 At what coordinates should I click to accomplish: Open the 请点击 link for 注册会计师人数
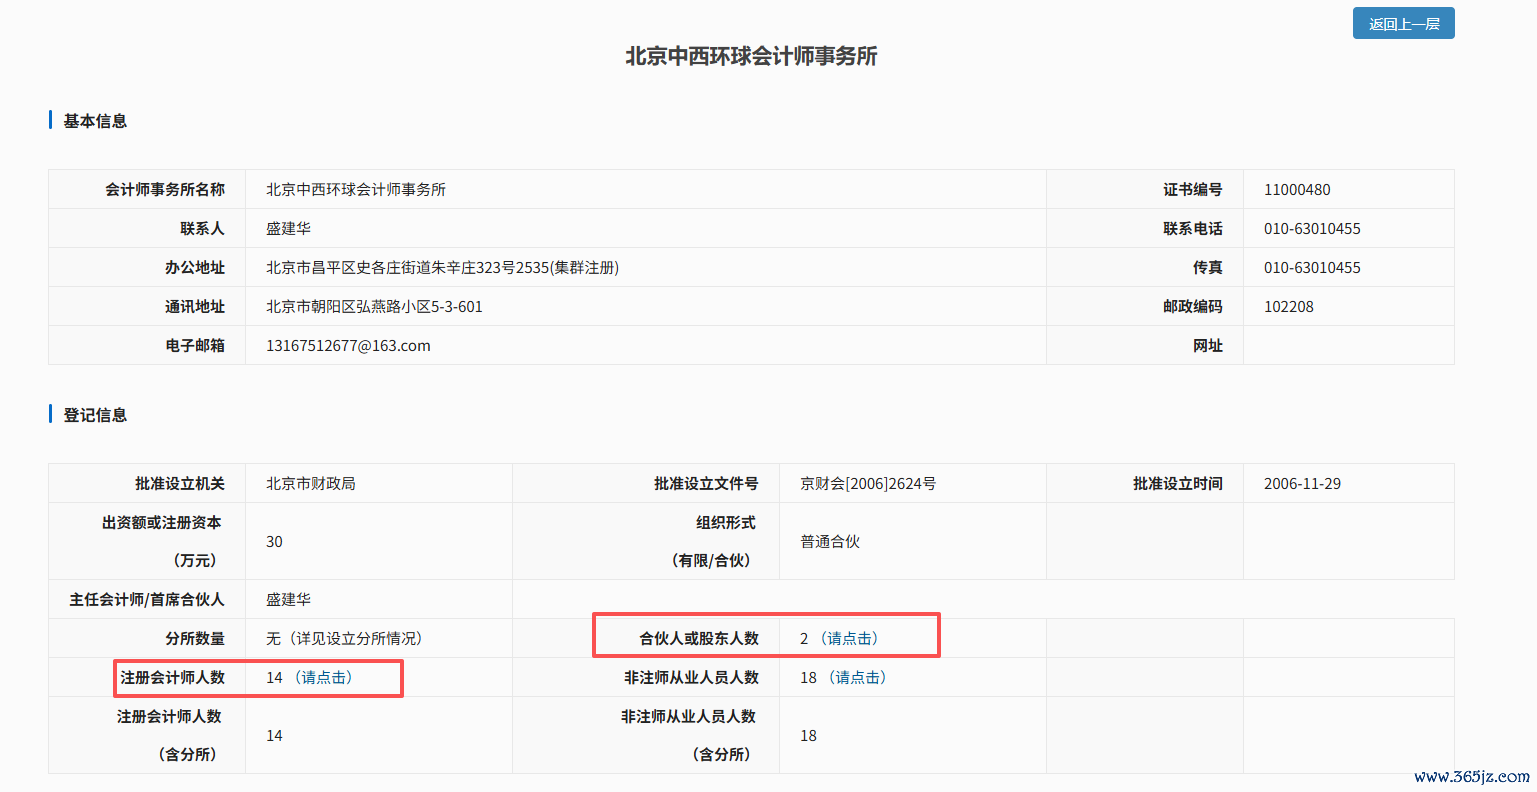coord(326,677)
